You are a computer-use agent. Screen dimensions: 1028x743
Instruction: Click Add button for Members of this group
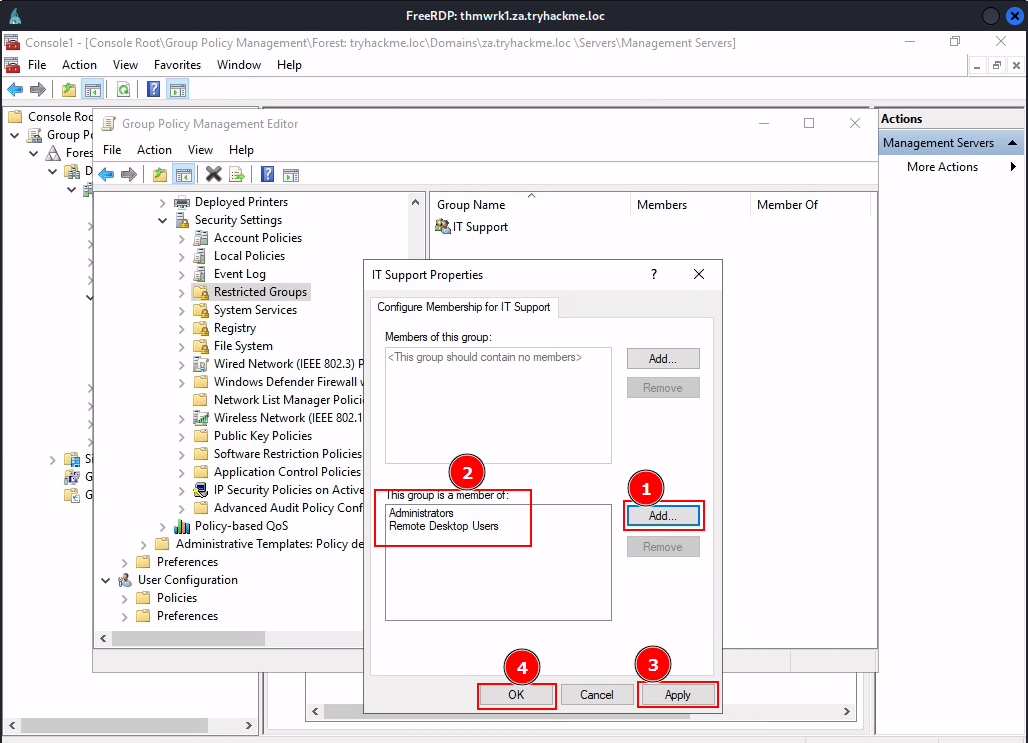coord(663,359)
